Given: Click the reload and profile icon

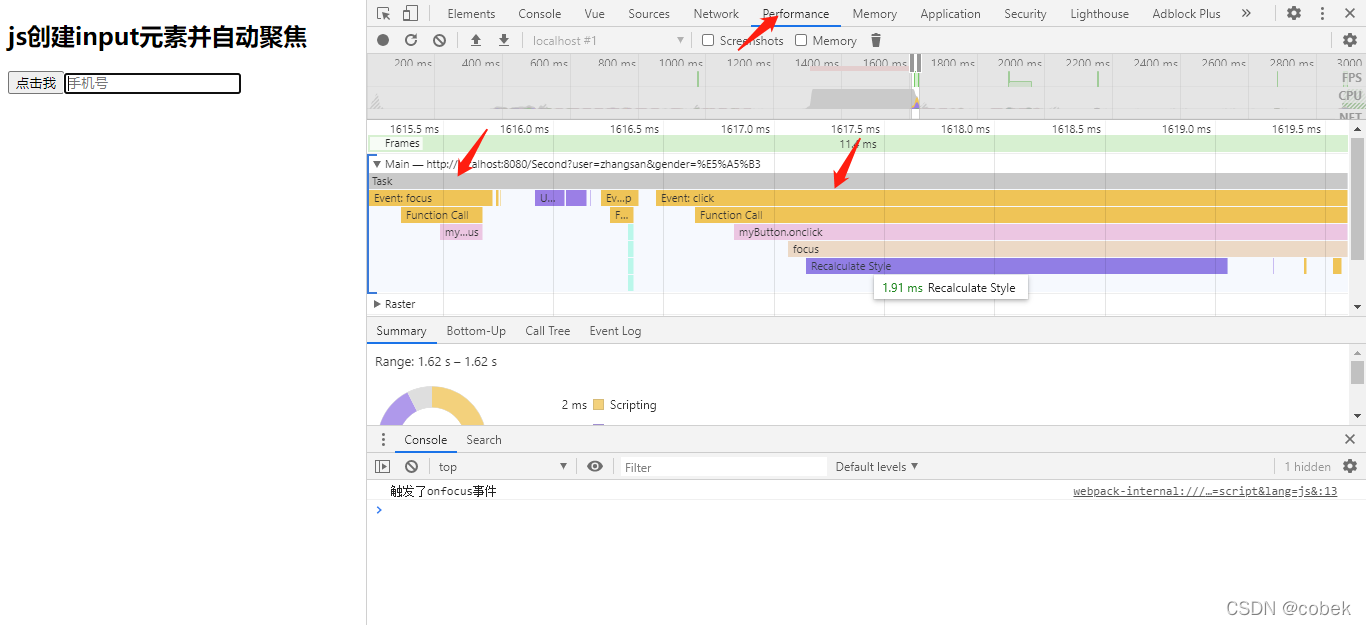Looking at the screenshot, I should 411,40.
